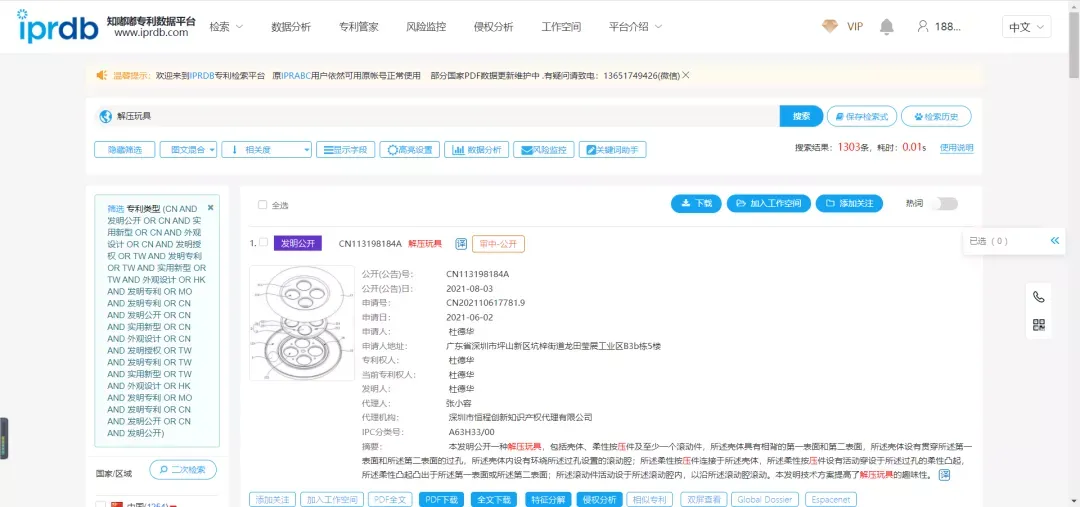Click the applicant name 杜德华 in 申请人 row
1080x507 pixels.
(461, 331)
